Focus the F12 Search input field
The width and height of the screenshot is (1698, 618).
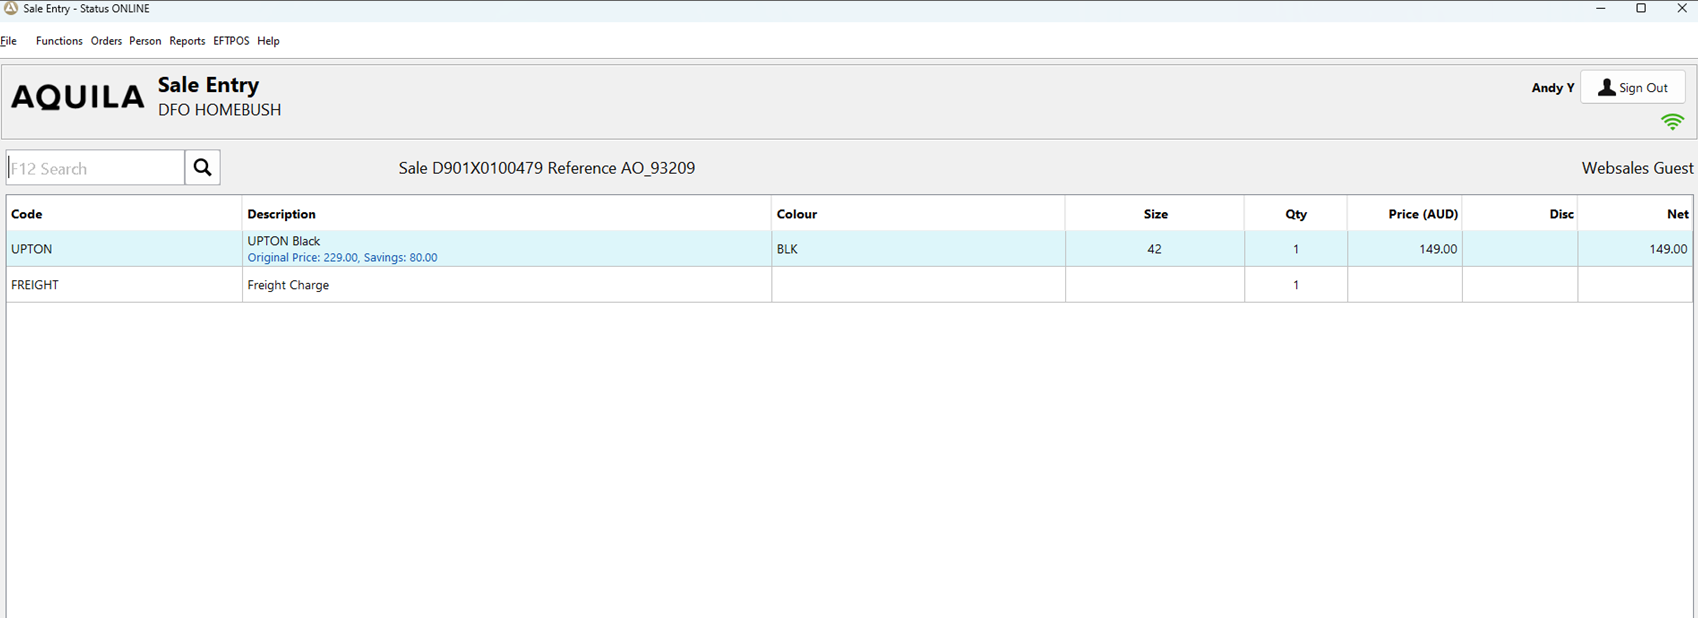[96, 168]
